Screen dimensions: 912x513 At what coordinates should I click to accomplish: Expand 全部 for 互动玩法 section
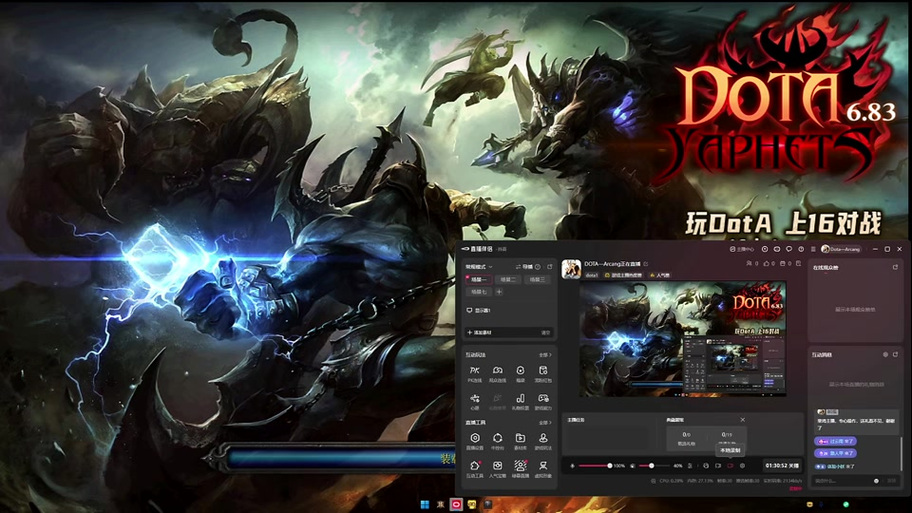[545, 355]
